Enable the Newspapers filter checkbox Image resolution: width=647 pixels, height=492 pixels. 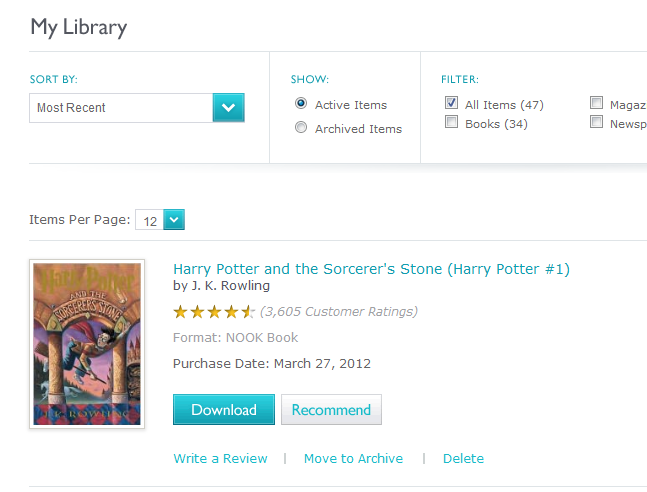pyautogui.click(x=597, y=123)
